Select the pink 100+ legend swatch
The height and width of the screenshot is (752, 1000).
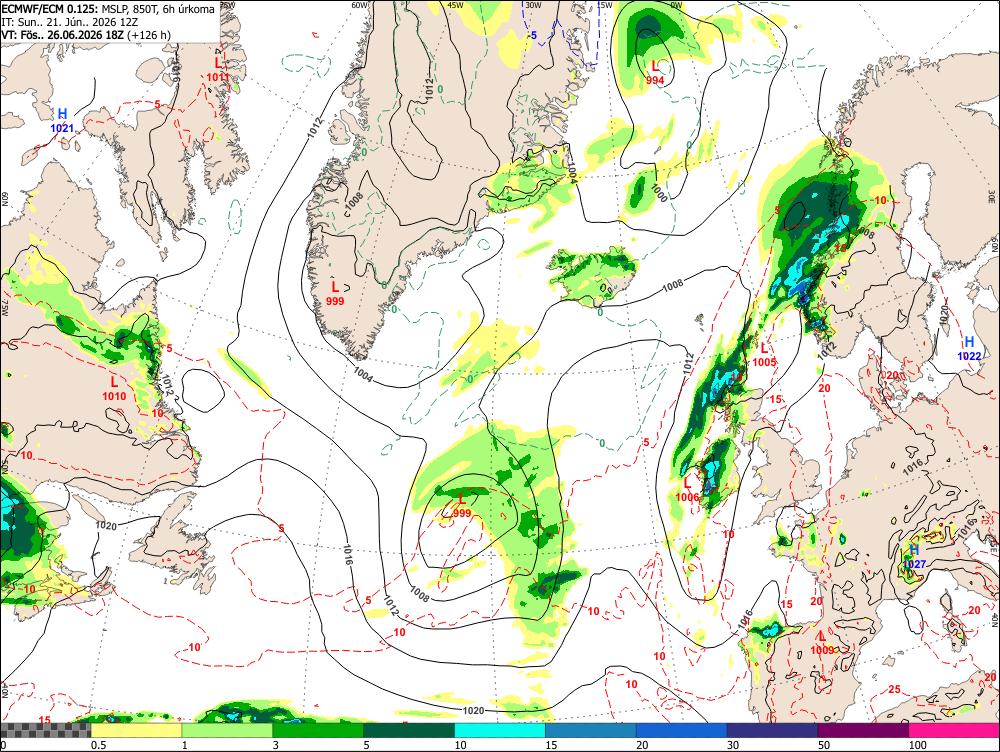click(954, 730)
